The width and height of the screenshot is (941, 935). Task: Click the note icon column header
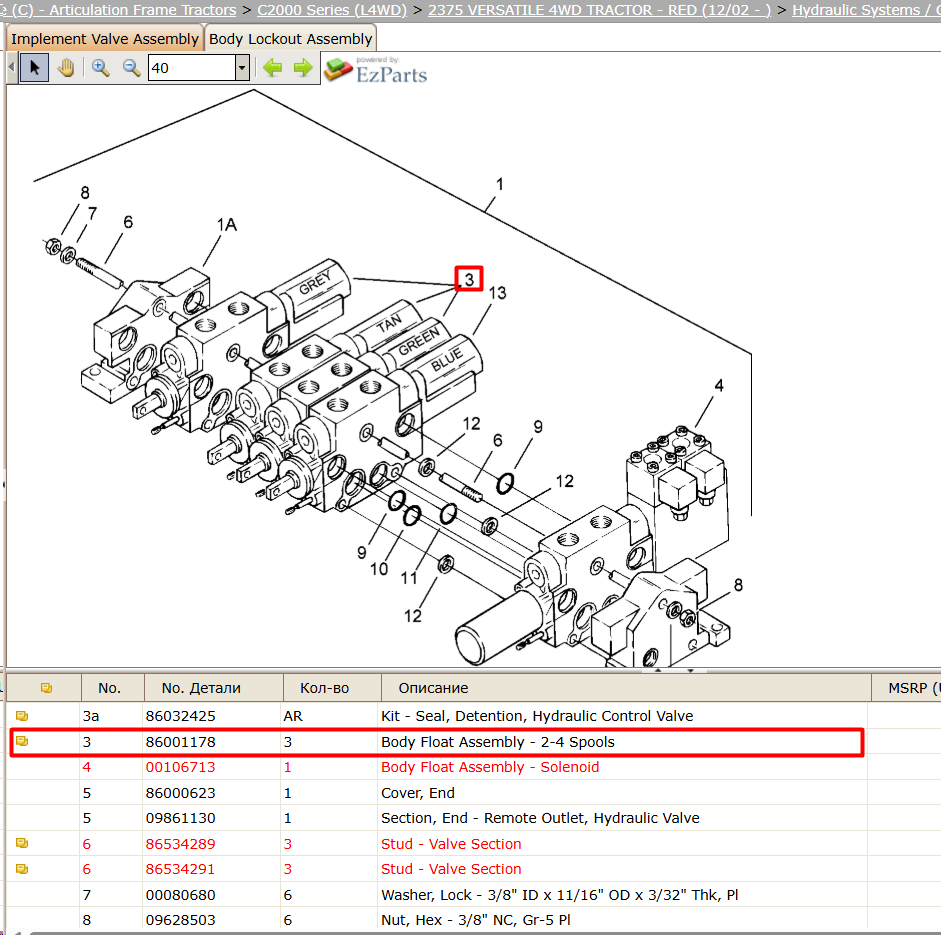tap(46, 688)
